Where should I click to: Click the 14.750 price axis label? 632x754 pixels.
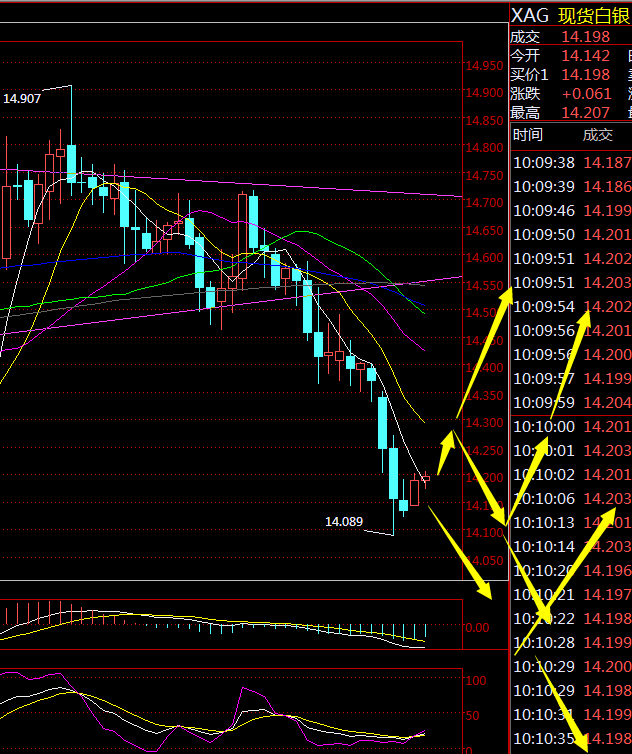(x=484, y=176)
